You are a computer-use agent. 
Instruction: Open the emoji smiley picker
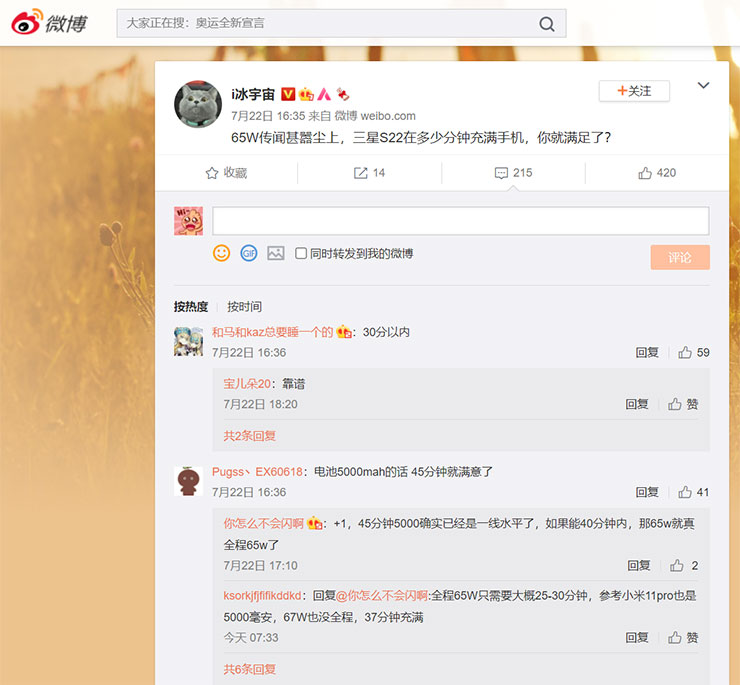point(221,254)
